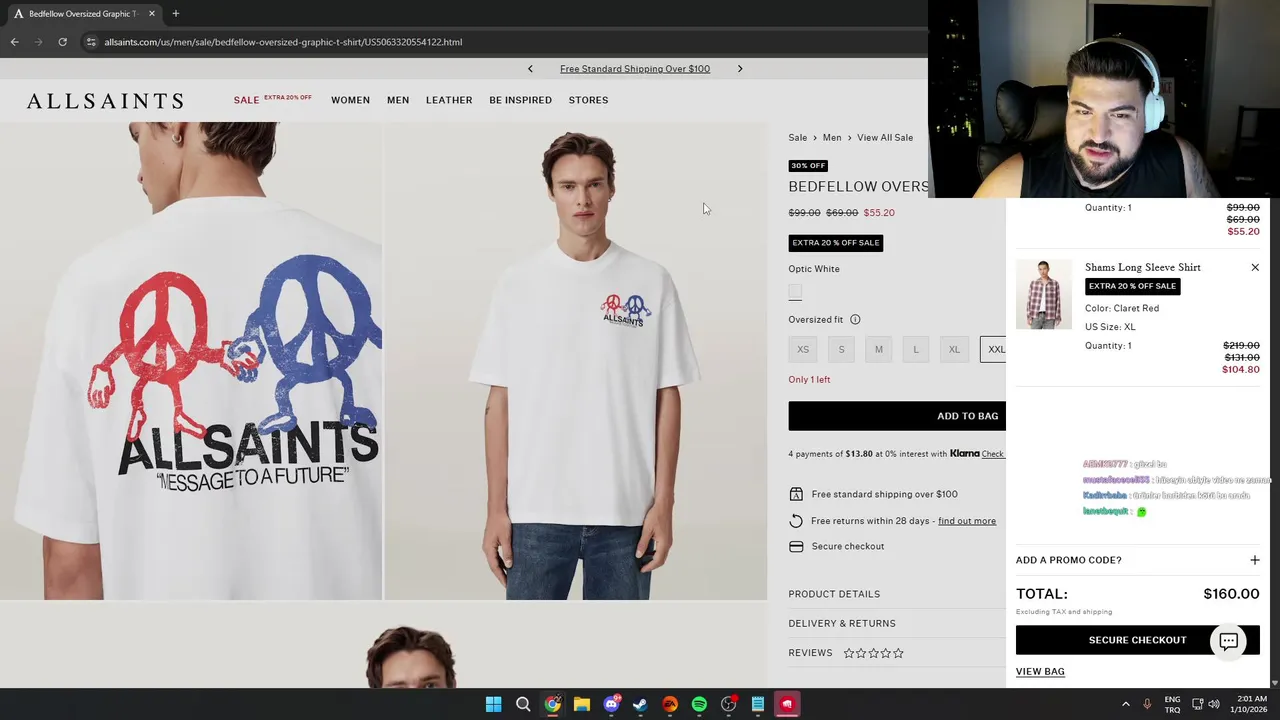Viewport: 1280px width, 720px height.
Task: Open Discord from the taskbar
Action: [611, 704]
